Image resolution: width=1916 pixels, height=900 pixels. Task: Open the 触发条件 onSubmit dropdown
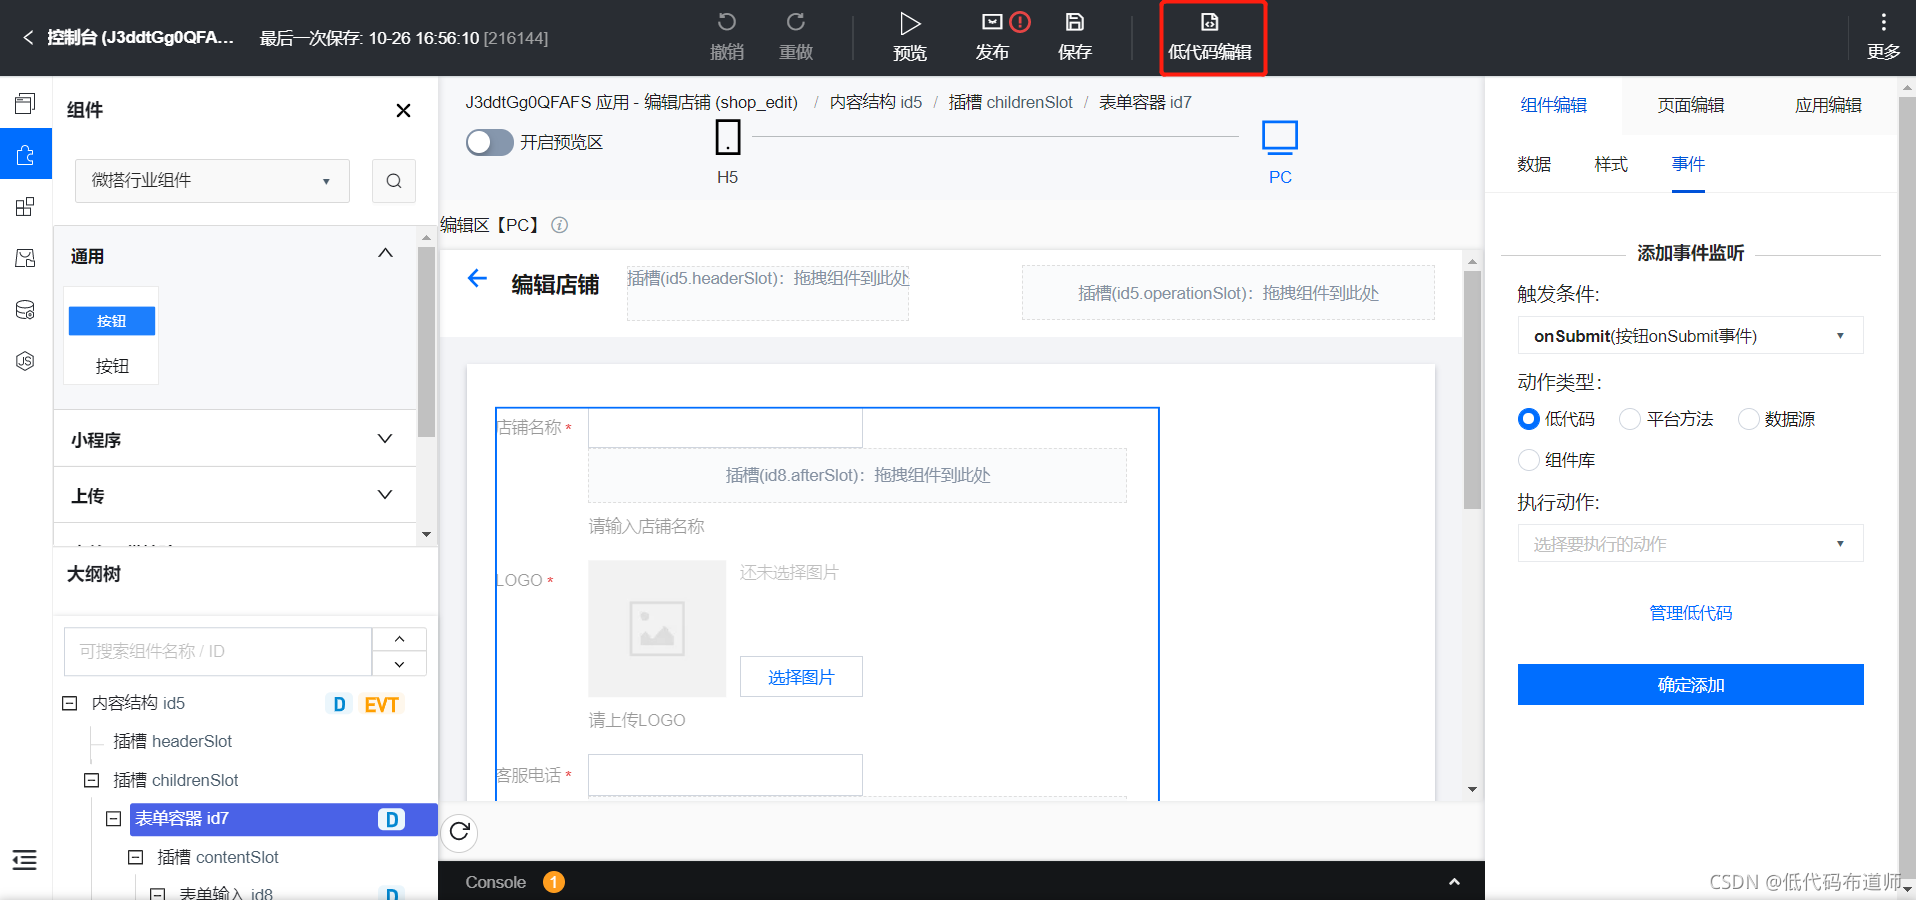tap(1690, 336)
